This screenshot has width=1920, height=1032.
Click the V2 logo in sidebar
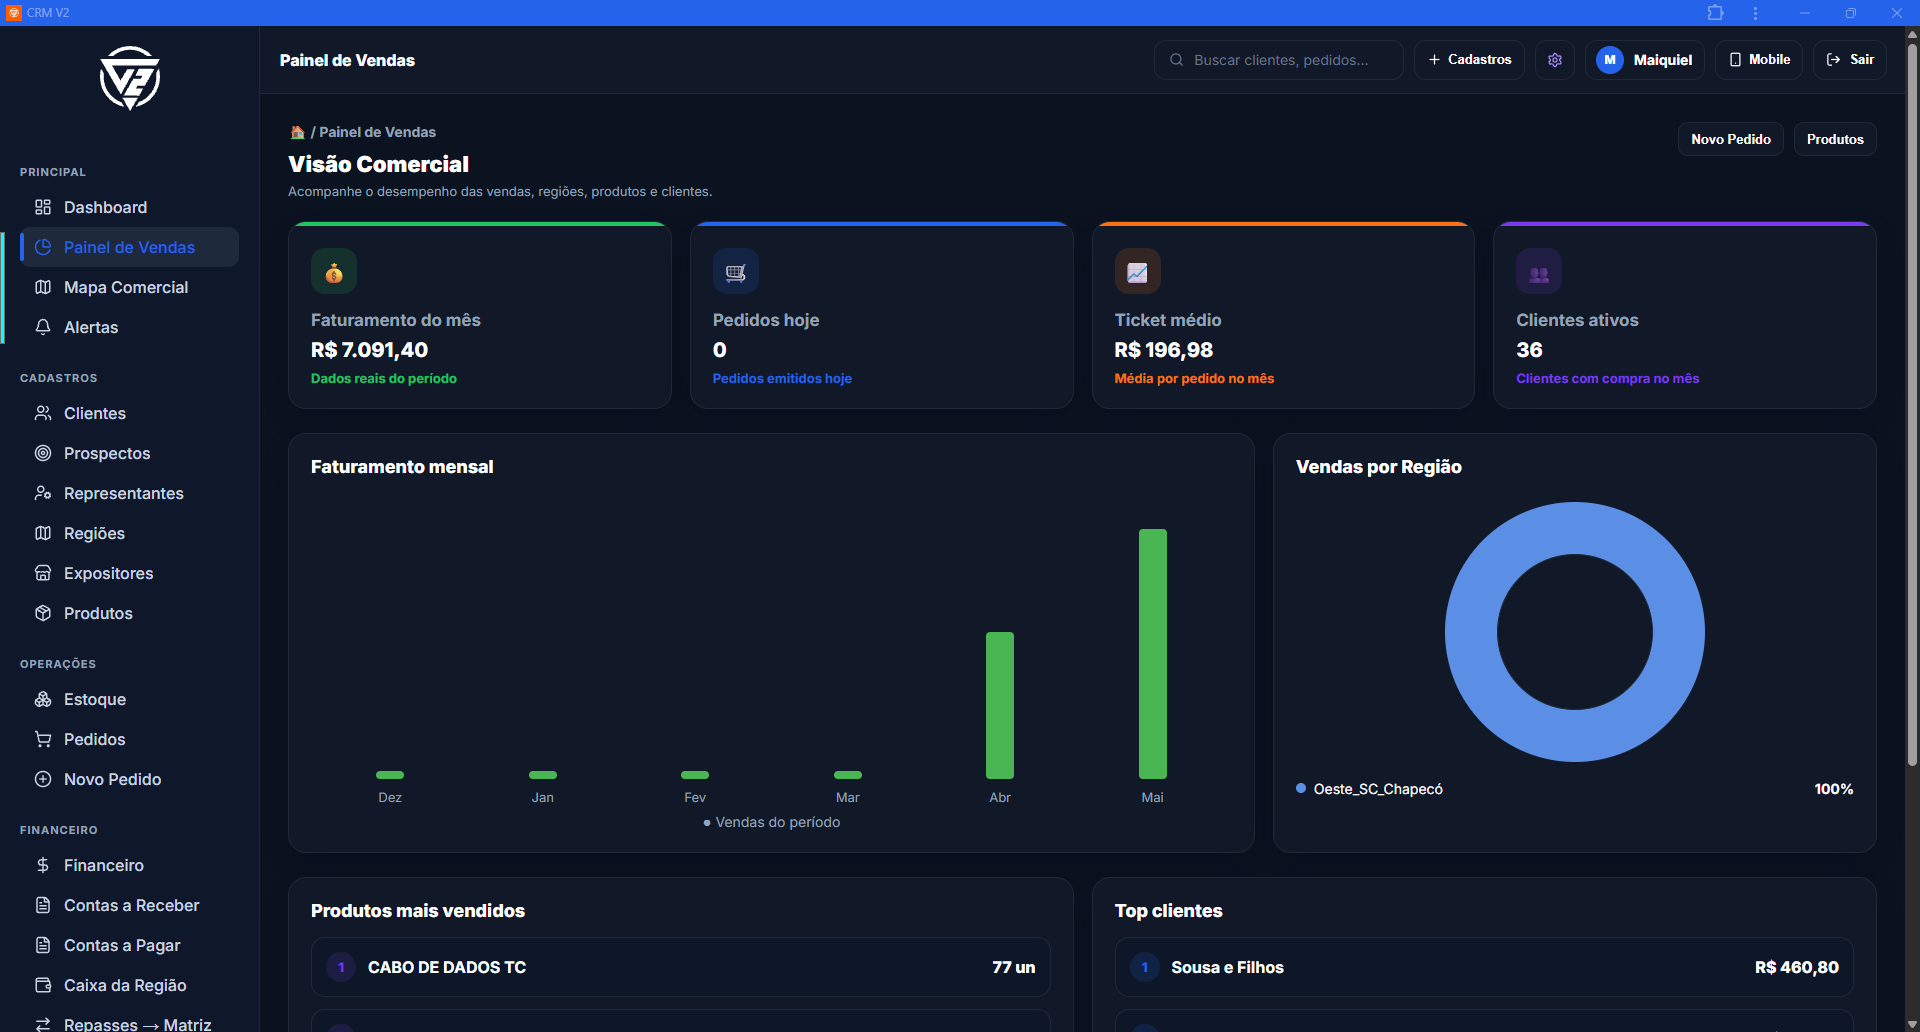point(130,78)
